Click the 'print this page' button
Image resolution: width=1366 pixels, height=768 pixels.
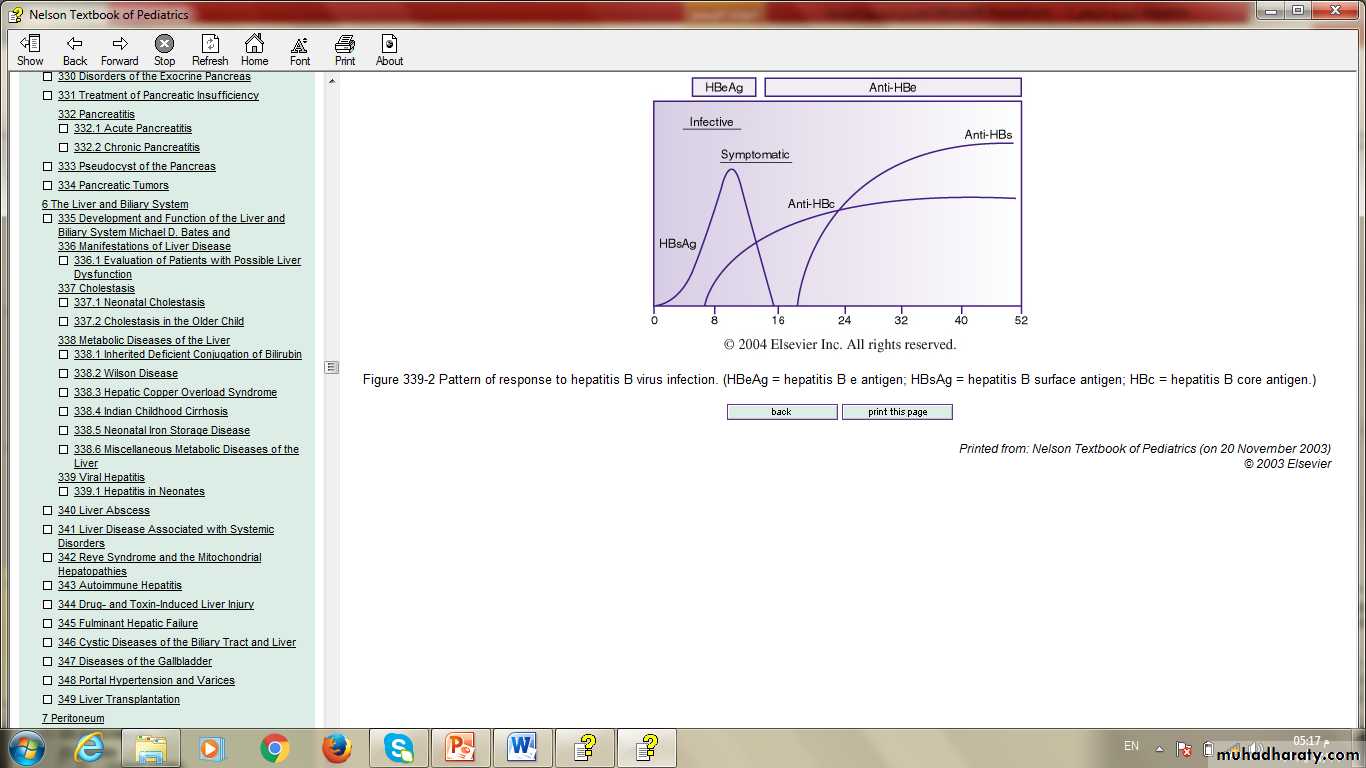coord(897,412)
